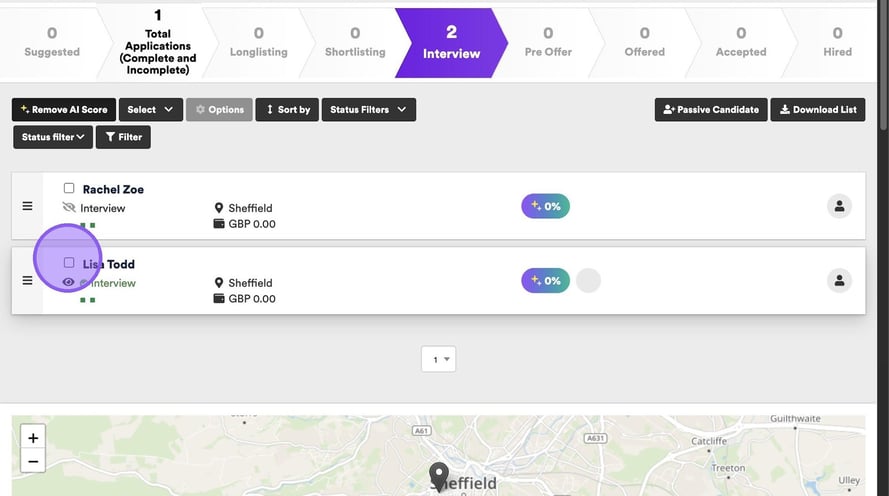The image size is (889, 496).
Task: Click the grey circle beside Lisa's score
Action: point(588,281)
